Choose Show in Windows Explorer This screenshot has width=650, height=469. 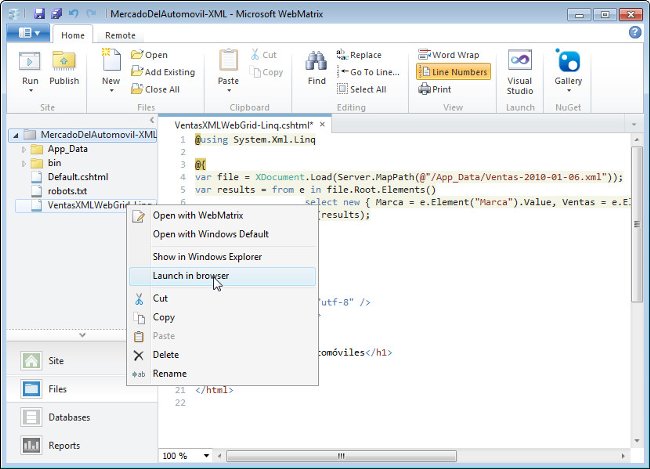[223, 257]
